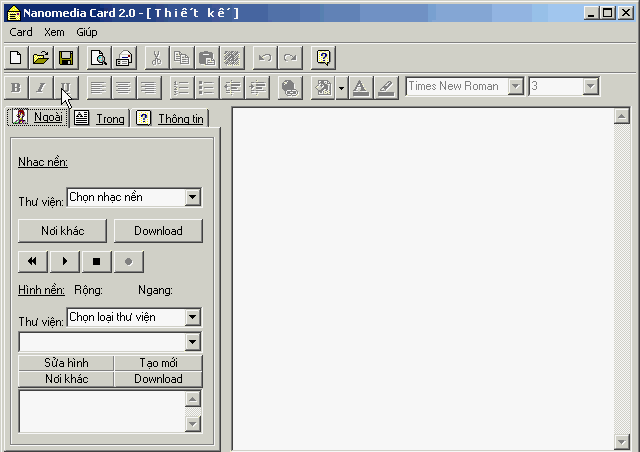Image resolution: width=640 pixels, height=452 pixels.
Task: Click the decrease indent icon
Action: point(231,87)
